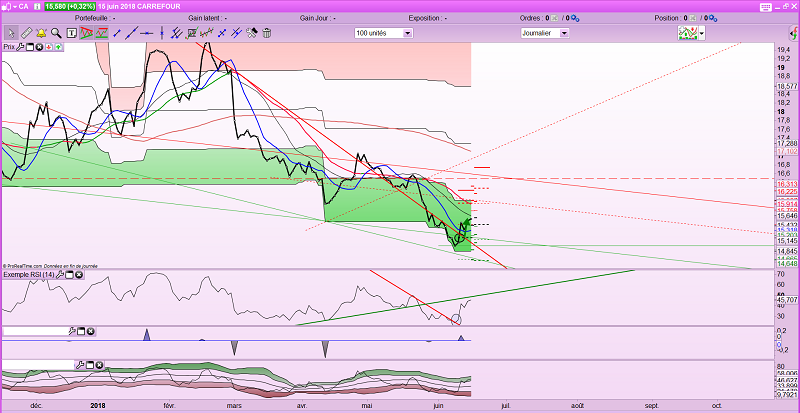Viewport: 800px width, 413px height.
Task: Click the info icon next to CA
Action: click(37, 6)
